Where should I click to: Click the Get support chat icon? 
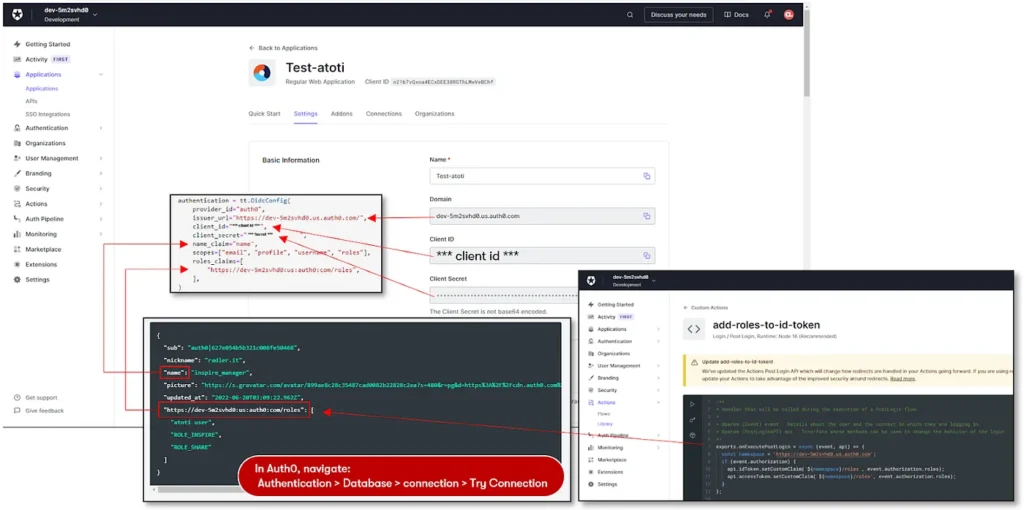pyautogui.click(x=18, y=398)
